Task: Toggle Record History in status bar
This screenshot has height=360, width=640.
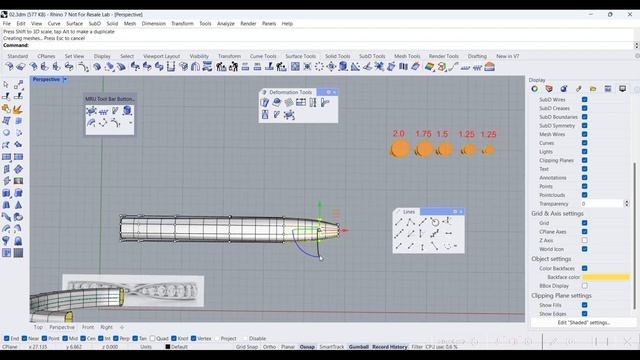Action: (390, 347)
